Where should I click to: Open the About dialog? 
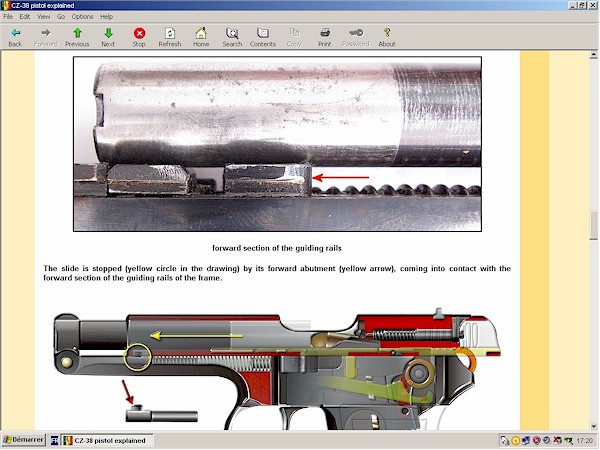coord(387,37)
